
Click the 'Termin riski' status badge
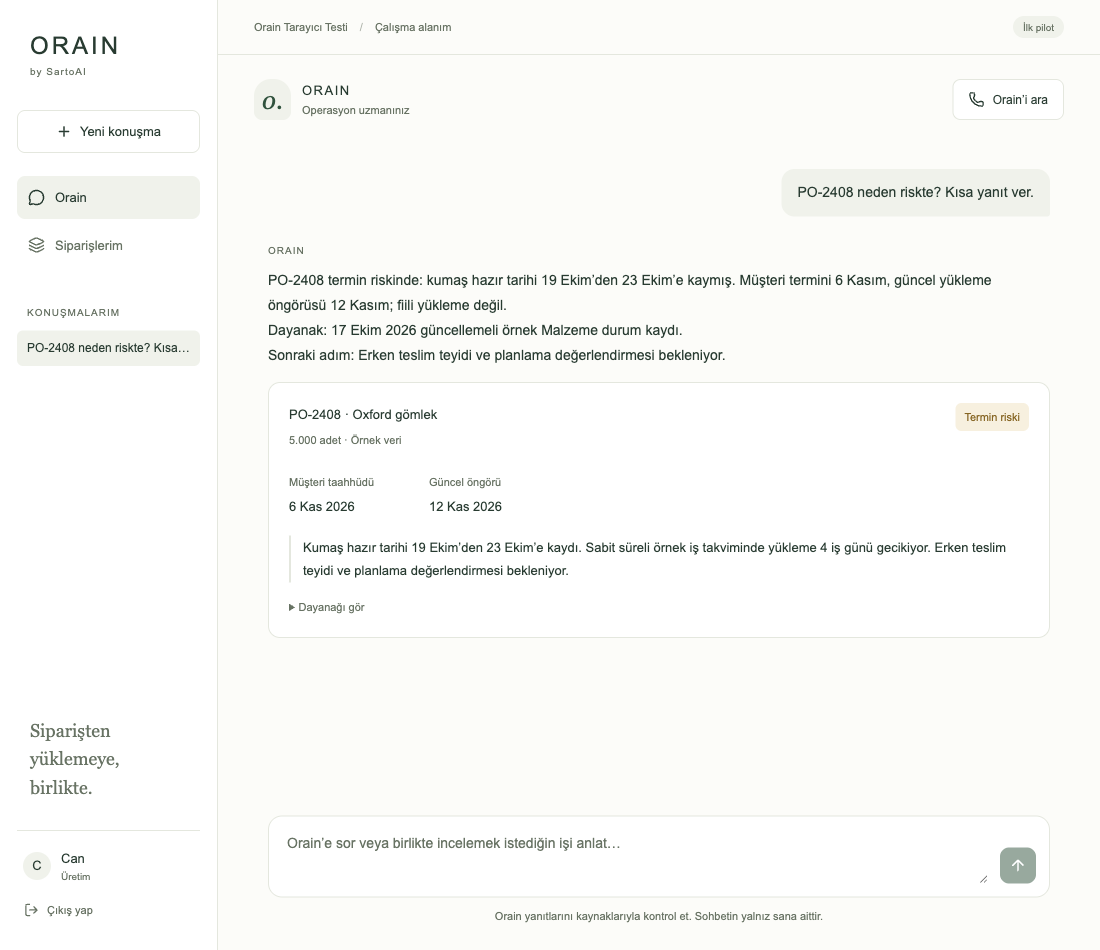click(x=992, y=417)
